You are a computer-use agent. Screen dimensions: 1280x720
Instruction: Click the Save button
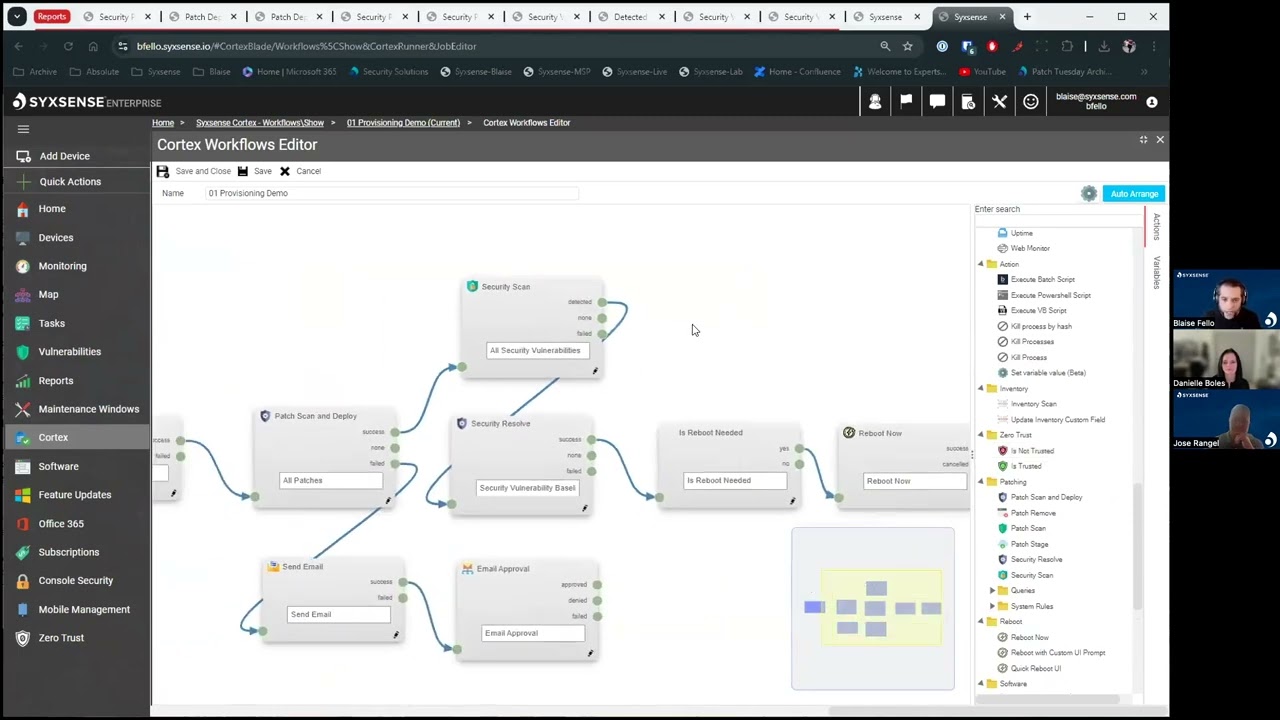click(254, 171)
